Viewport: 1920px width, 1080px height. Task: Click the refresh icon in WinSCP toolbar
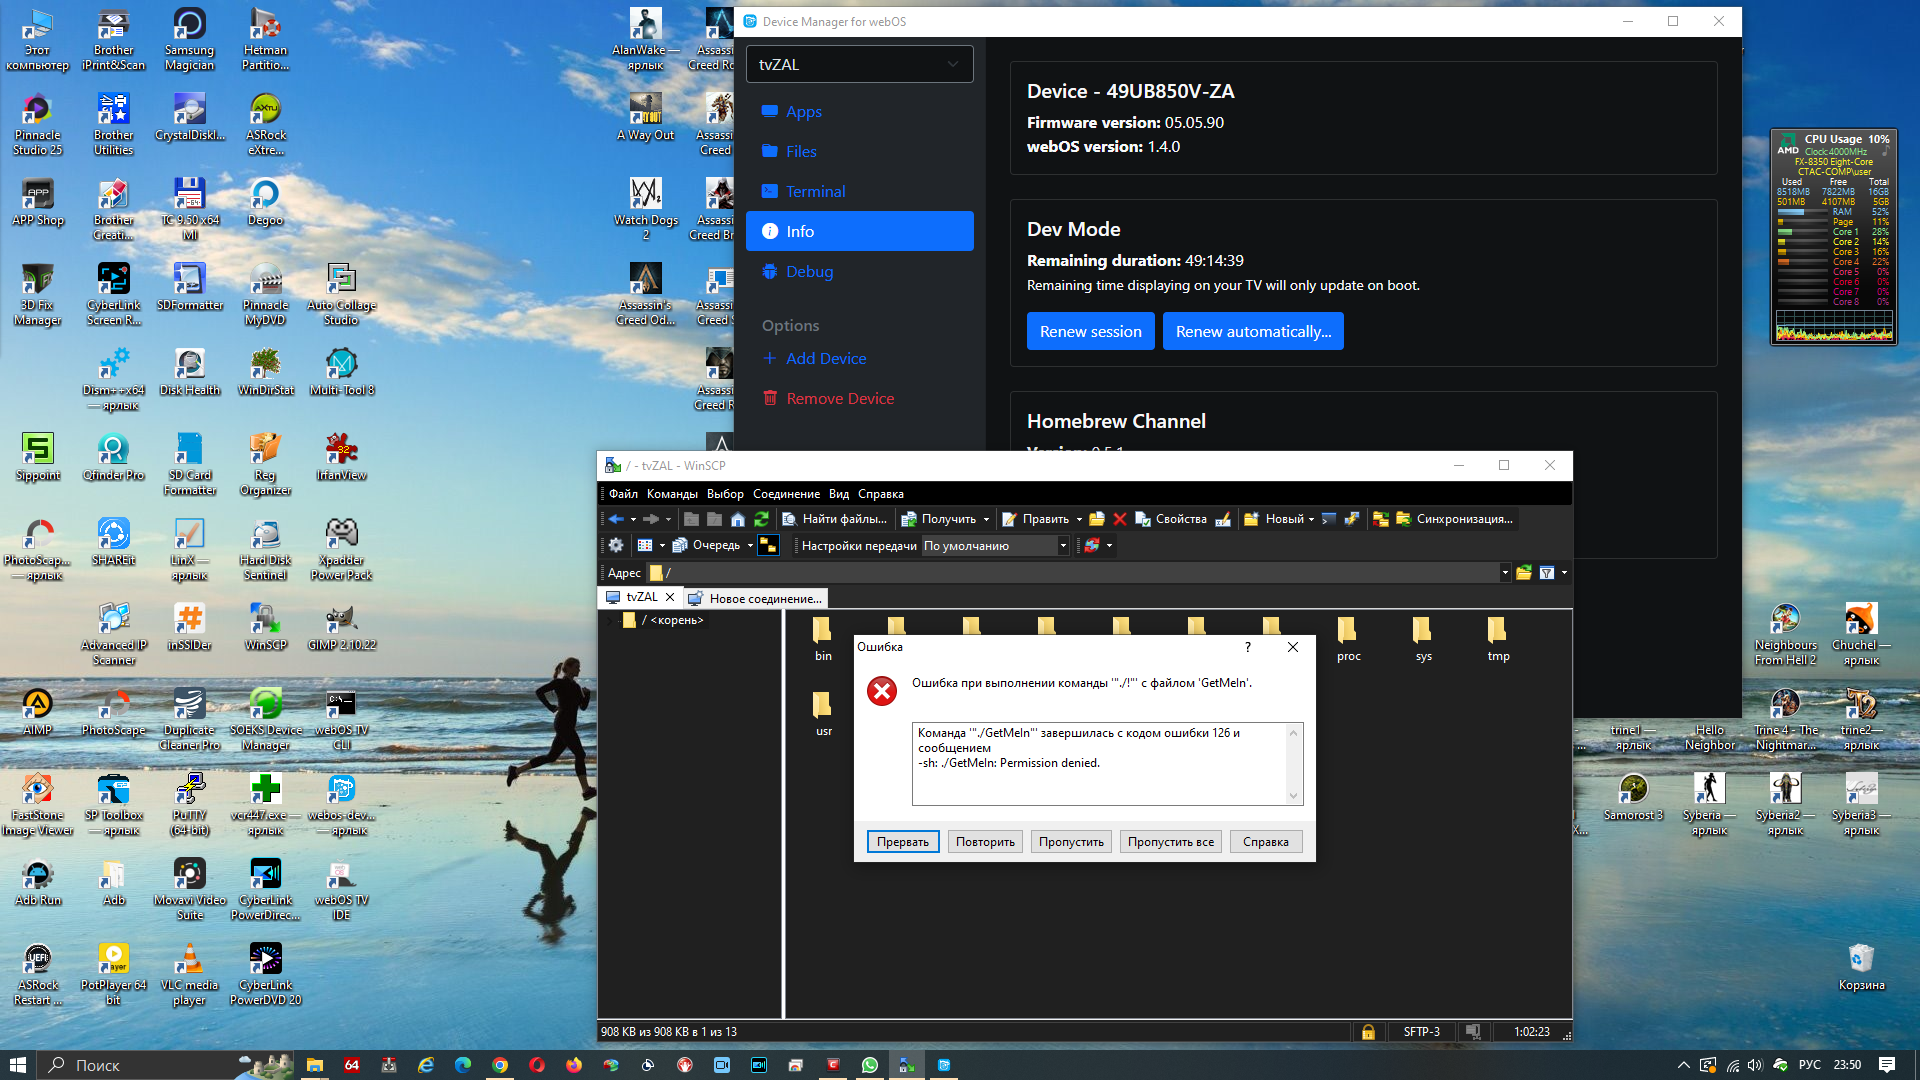(x=761, y=519)
